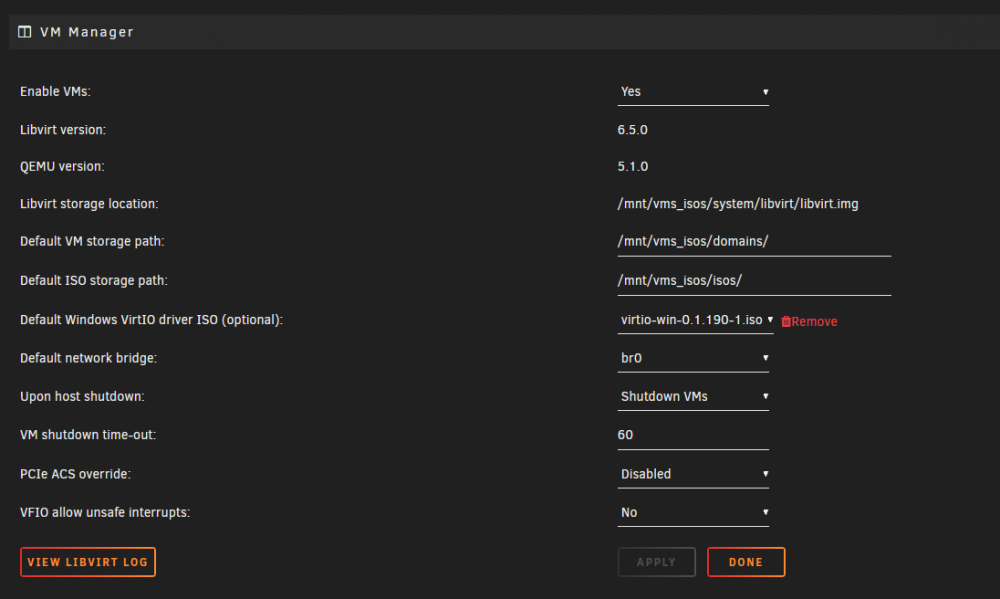The width and height of the screenshot is (1000, 599).
Task: Click the Default network bridge label
Action: pyautogui.click(x=89, y=359)
